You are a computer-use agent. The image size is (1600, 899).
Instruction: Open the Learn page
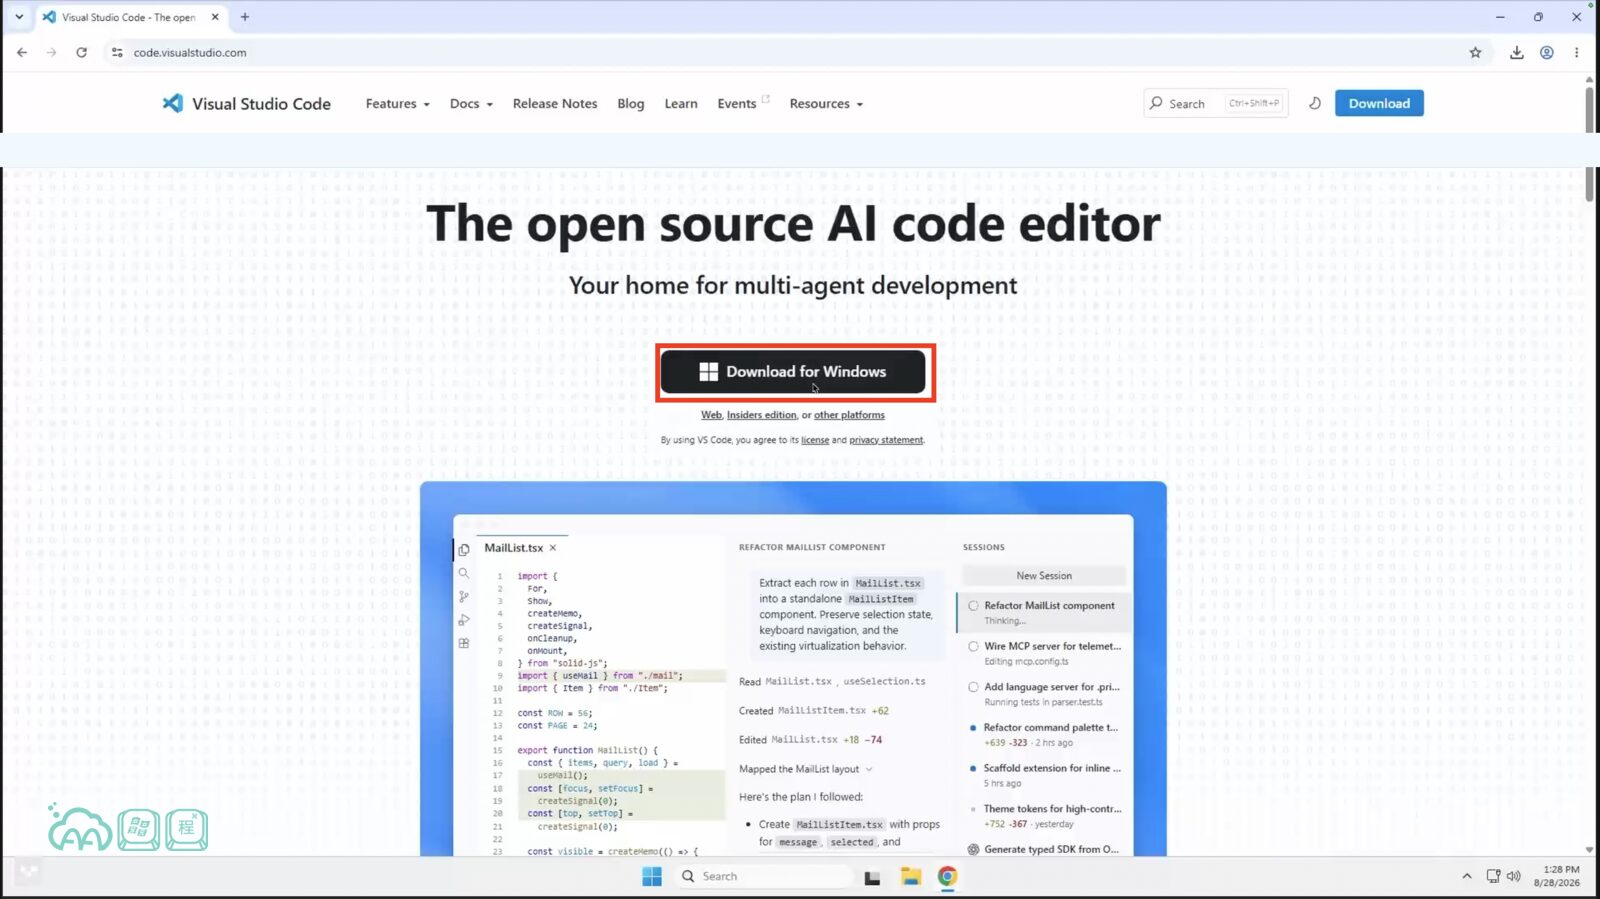(x=681, y=103)
